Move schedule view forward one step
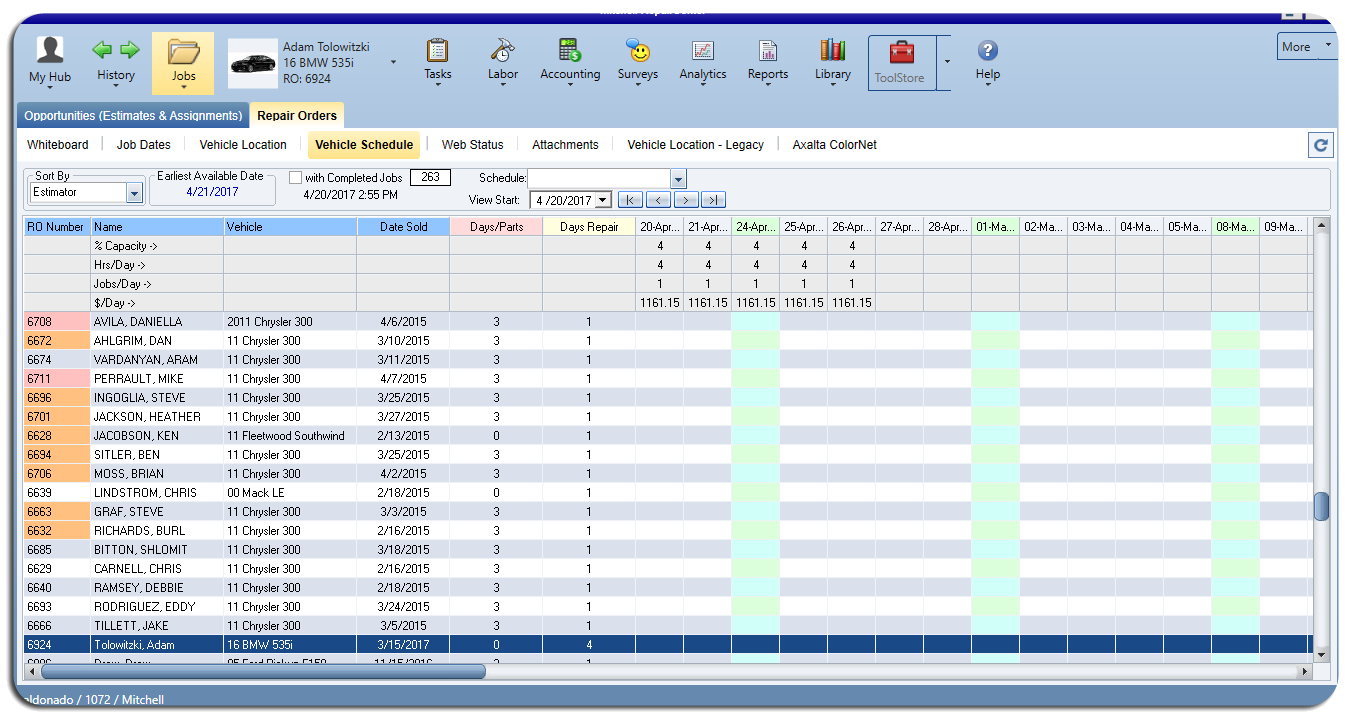Screen dimensions: 1355x719 coord(685,200)
